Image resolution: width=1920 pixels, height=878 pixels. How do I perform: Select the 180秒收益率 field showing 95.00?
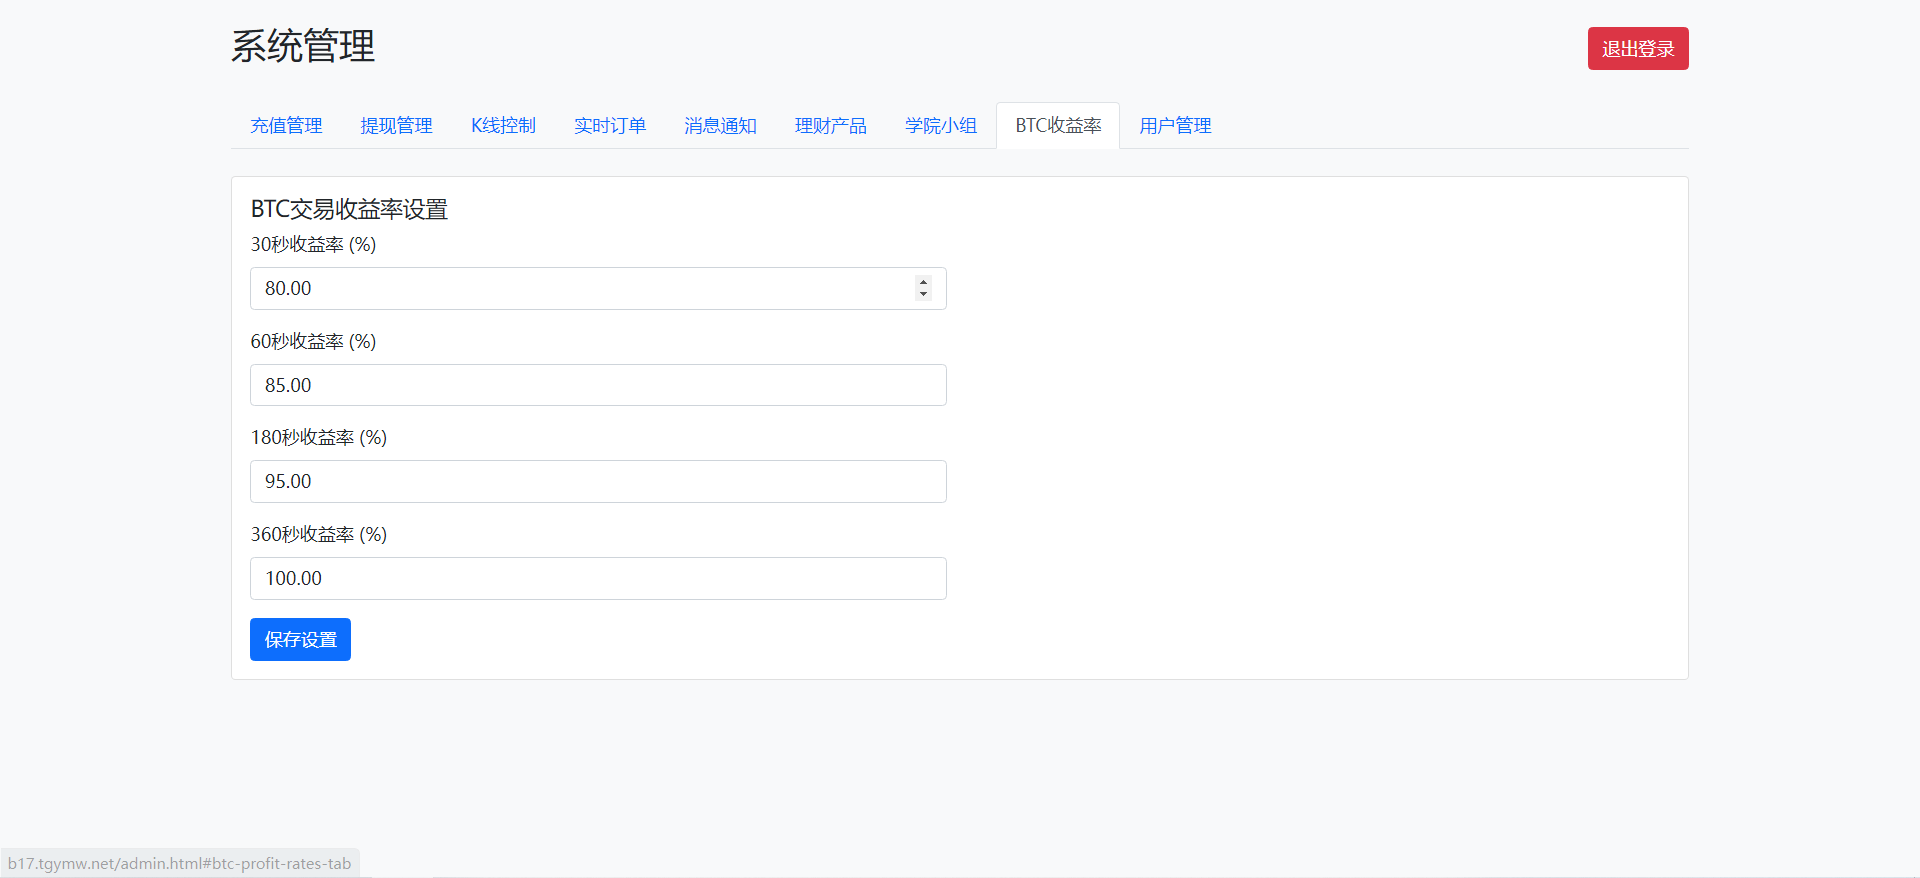pos(597,482)
